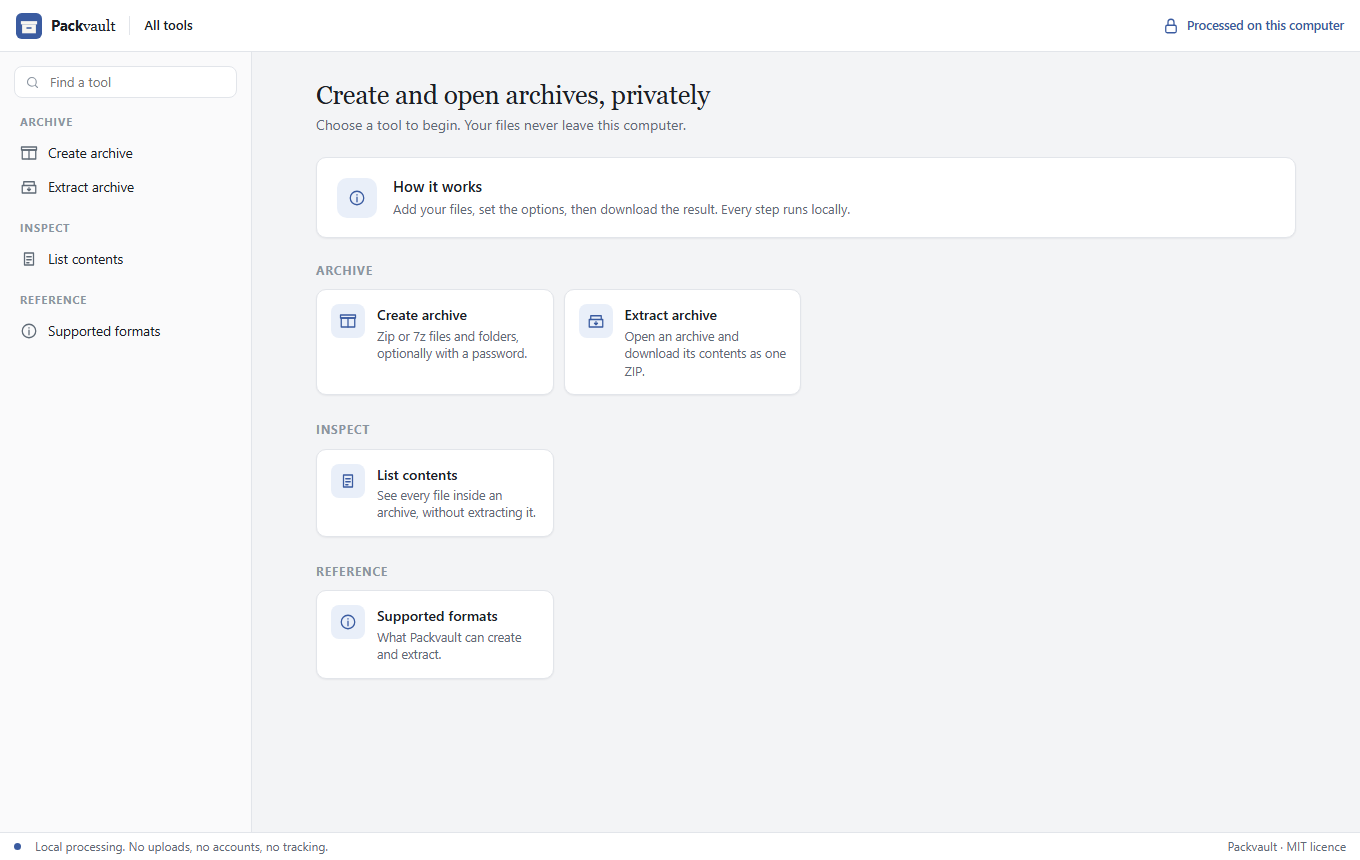Click the subtitle 'Choose a tool to begin'

[x=388, y=126]
